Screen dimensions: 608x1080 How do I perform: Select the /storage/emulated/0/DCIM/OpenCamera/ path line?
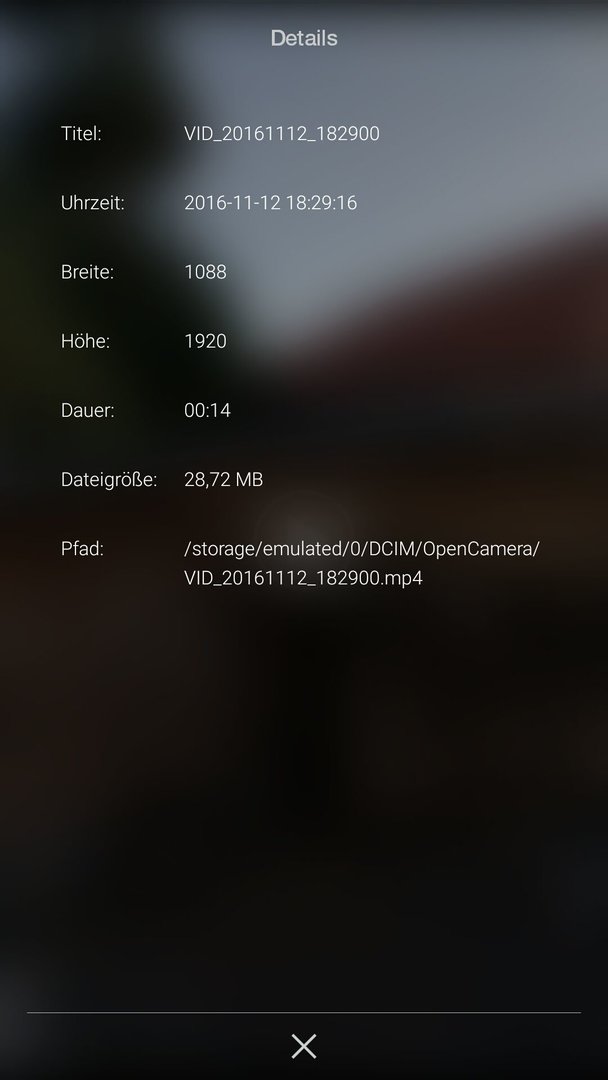(362, 549)
